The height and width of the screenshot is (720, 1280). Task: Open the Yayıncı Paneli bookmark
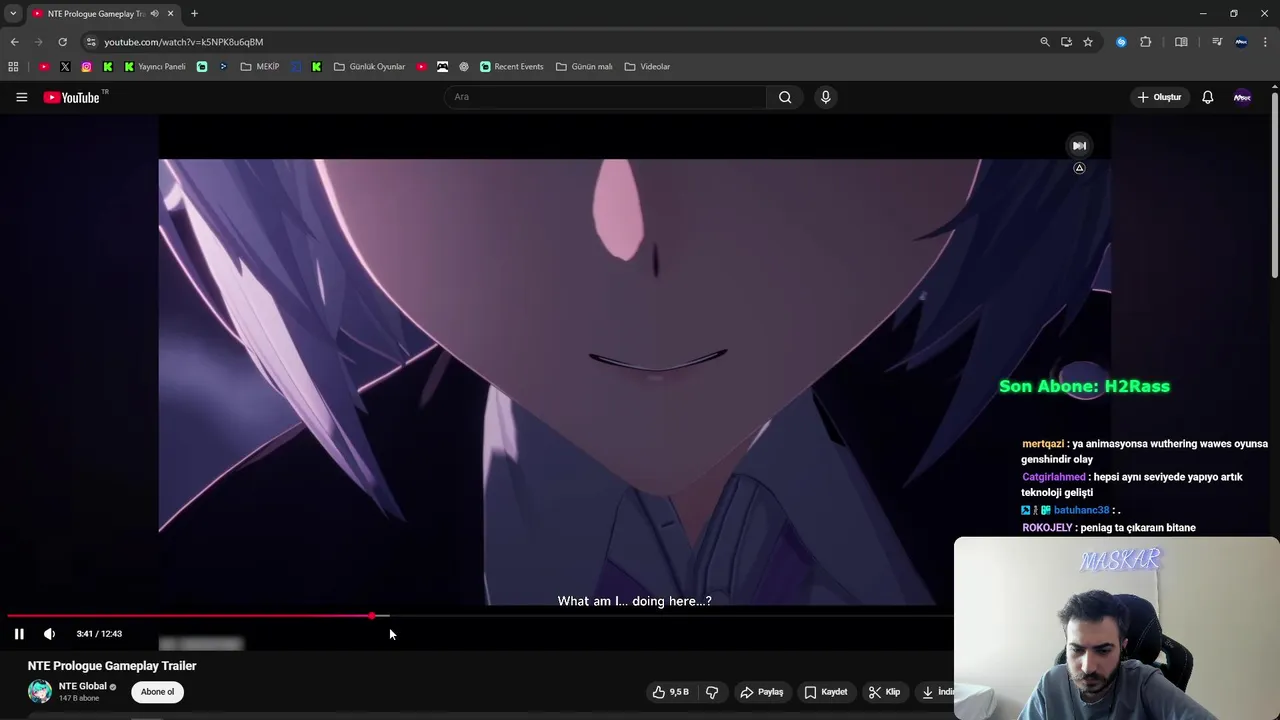pyautogui.click(x=155, y=67)
